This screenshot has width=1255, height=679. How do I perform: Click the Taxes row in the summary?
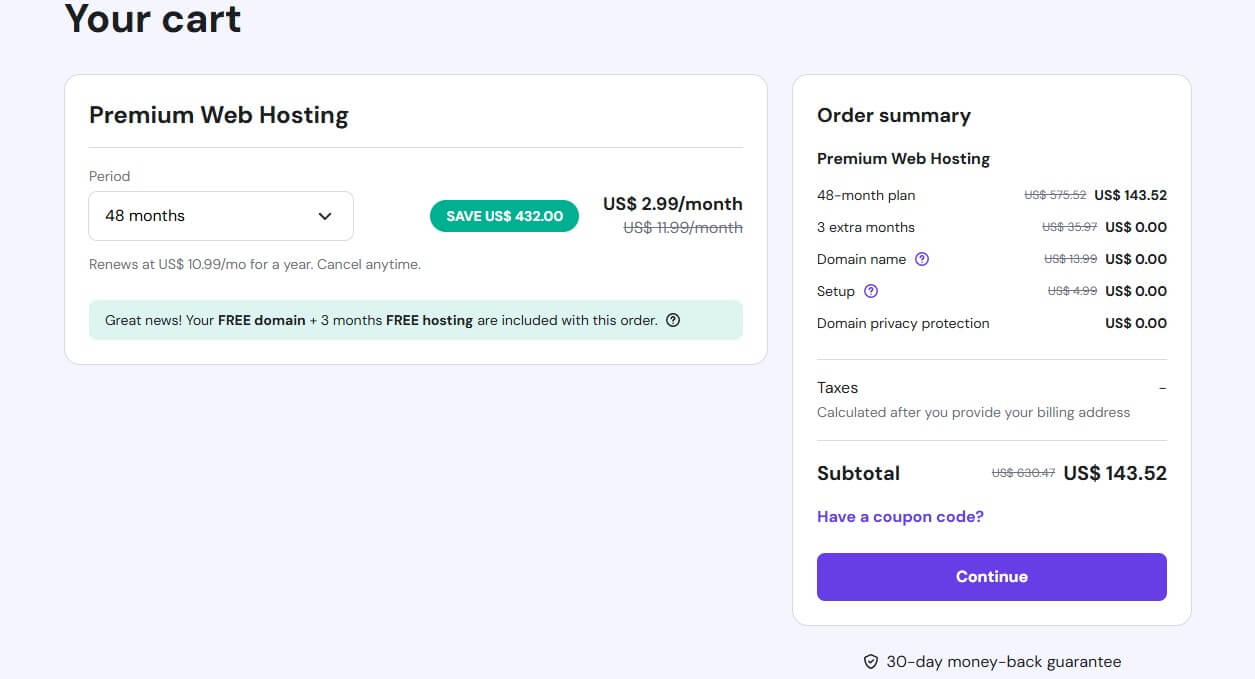click(837, 388)
